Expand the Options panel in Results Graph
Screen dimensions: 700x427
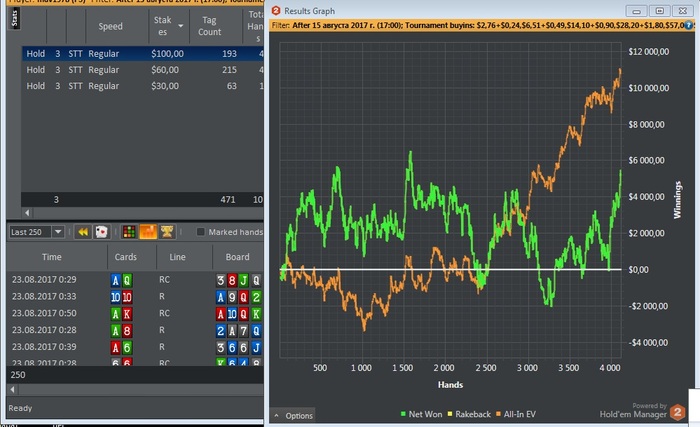[293, 415]
